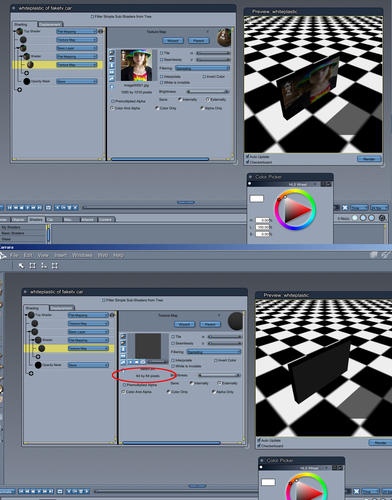Enable the Tile checkbox next to the girl photo
The width and height of the screenshot is (392, 500).
pyautogui.click(x=162, y=53)
